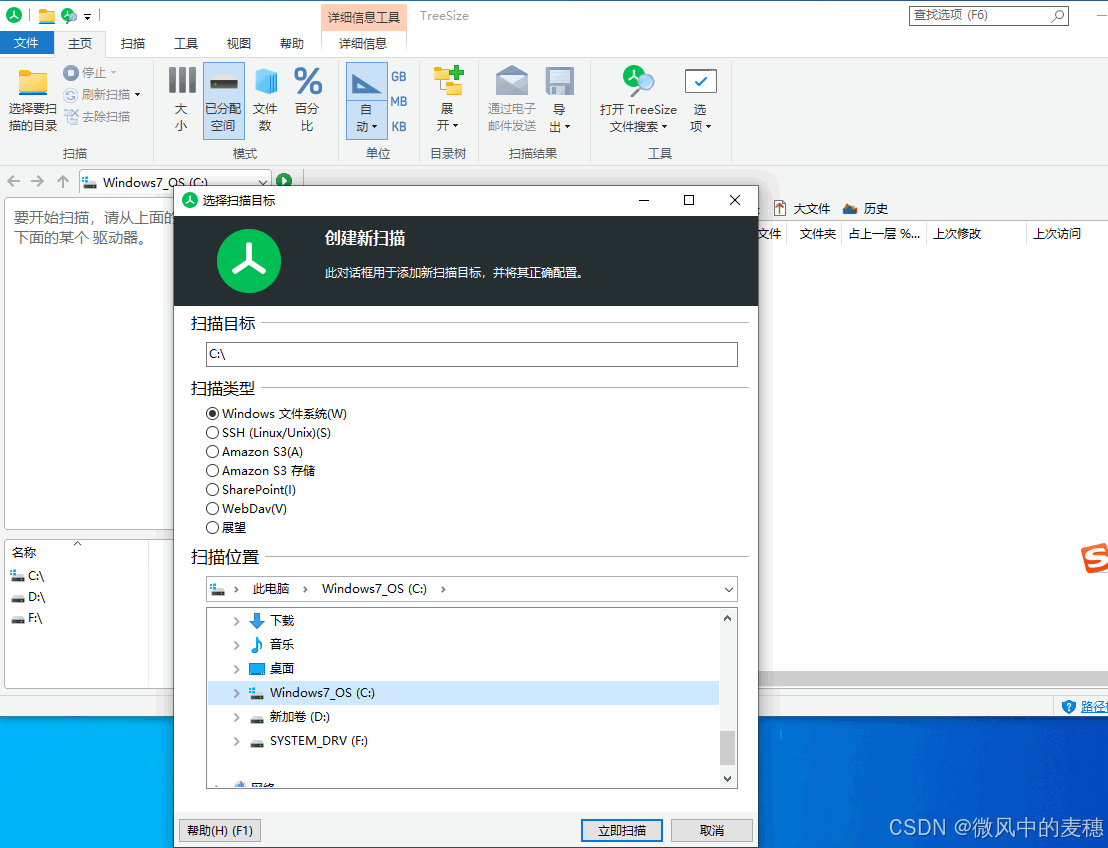Image resolution: width=1108 pixels, height=848 pixels.
Task: Open the scan location path dropdown
Action: click(x=729, y=589)
